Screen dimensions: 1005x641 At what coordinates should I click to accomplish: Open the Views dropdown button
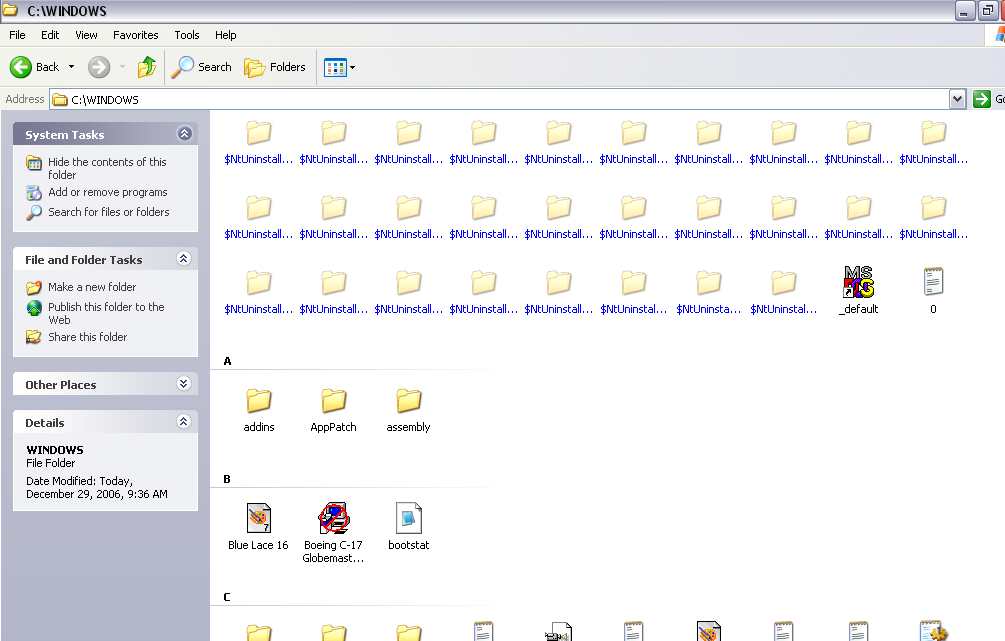[340, 68]
